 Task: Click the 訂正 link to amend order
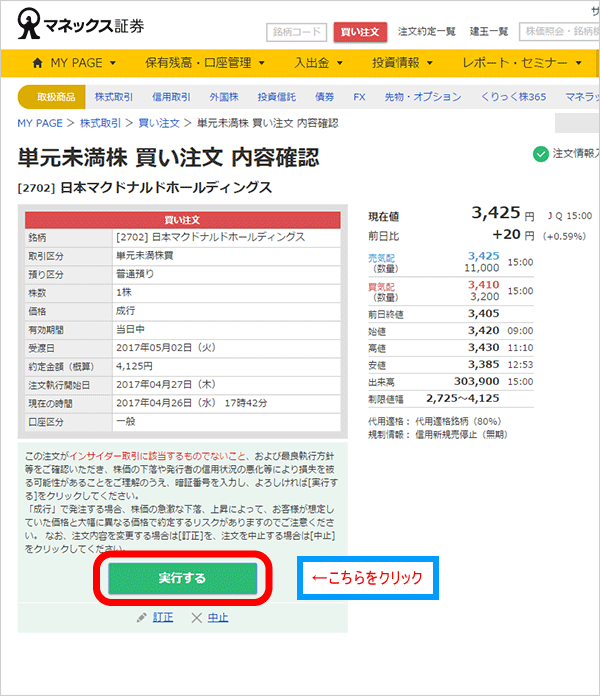(x=163, y=617)
